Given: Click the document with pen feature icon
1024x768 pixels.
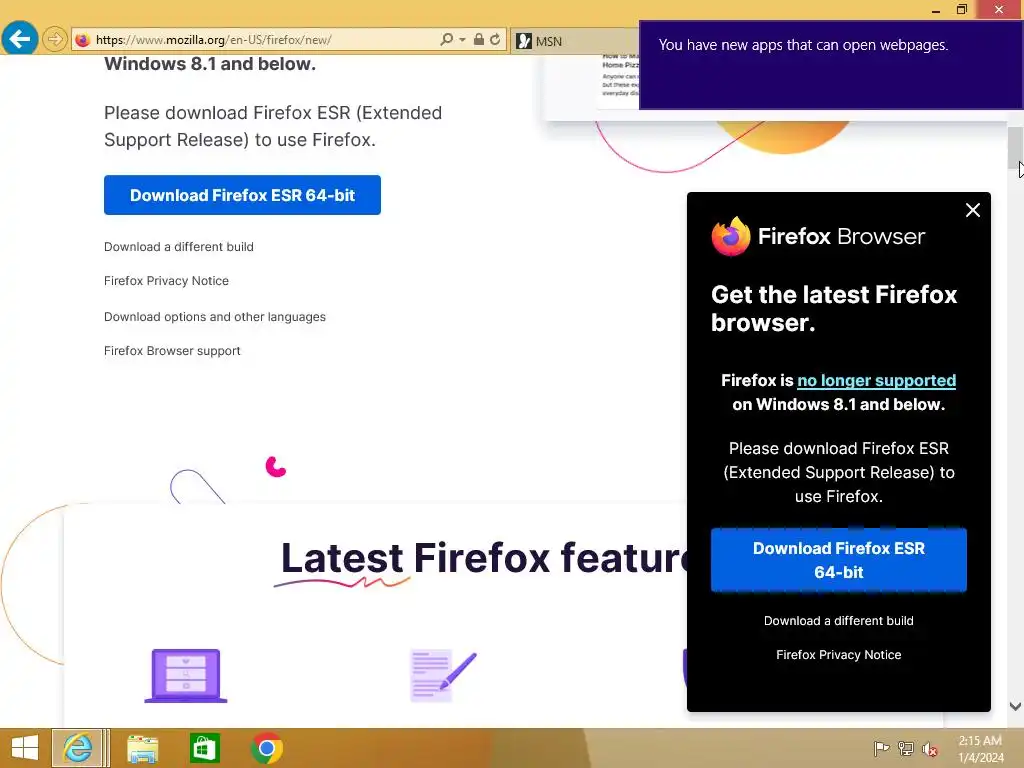Looking at the screenshot, I should 443,676.
